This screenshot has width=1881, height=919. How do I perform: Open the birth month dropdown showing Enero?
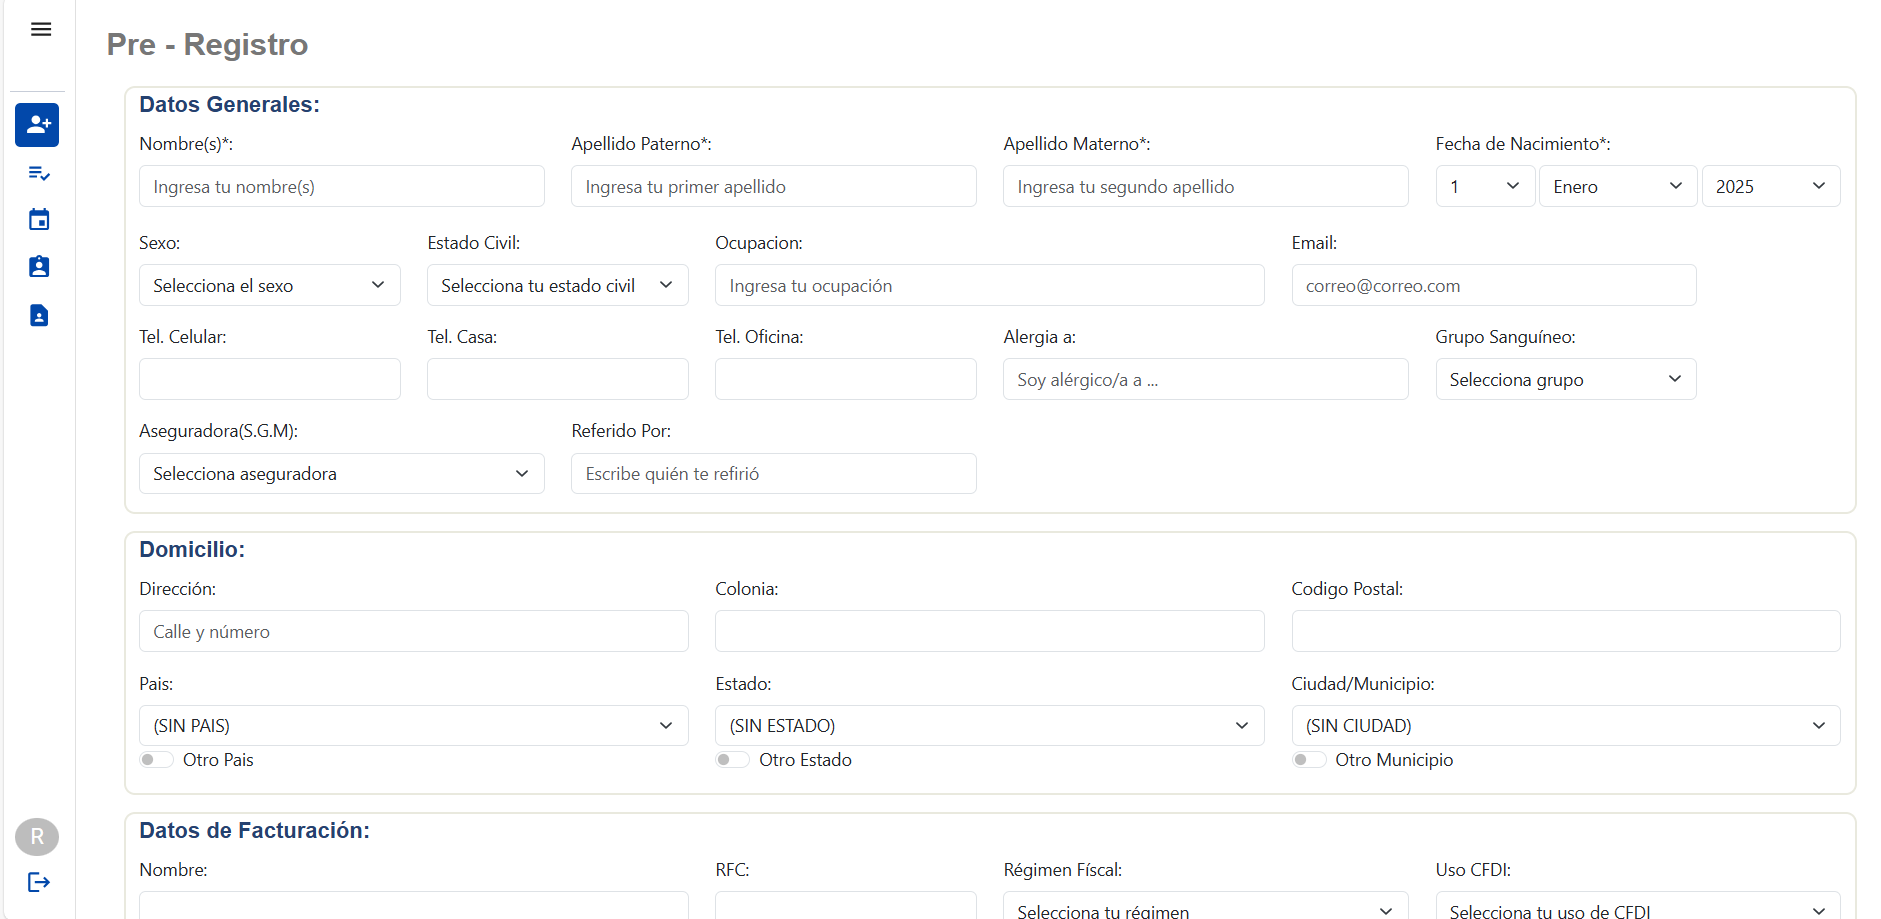pos(1617,187)
